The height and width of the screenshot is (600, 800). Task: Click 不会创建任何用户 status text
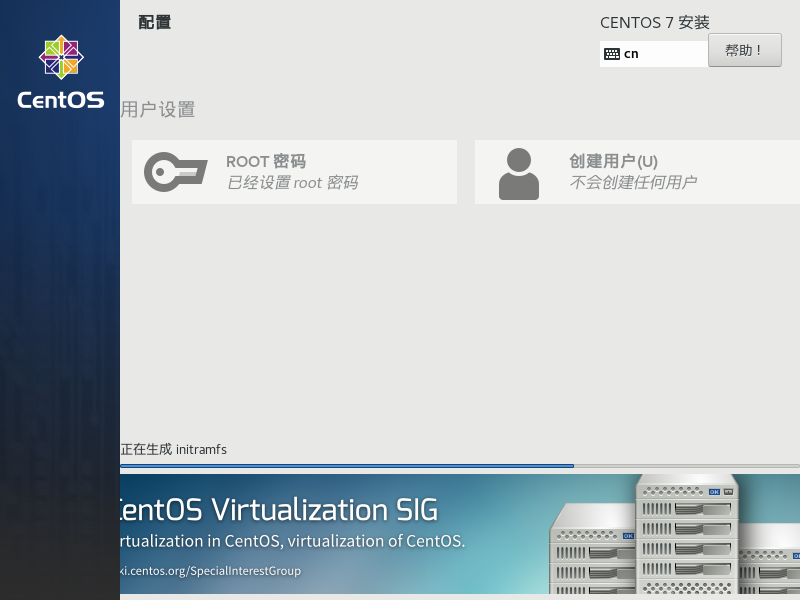pyautogui.click(x=633, y=182)
